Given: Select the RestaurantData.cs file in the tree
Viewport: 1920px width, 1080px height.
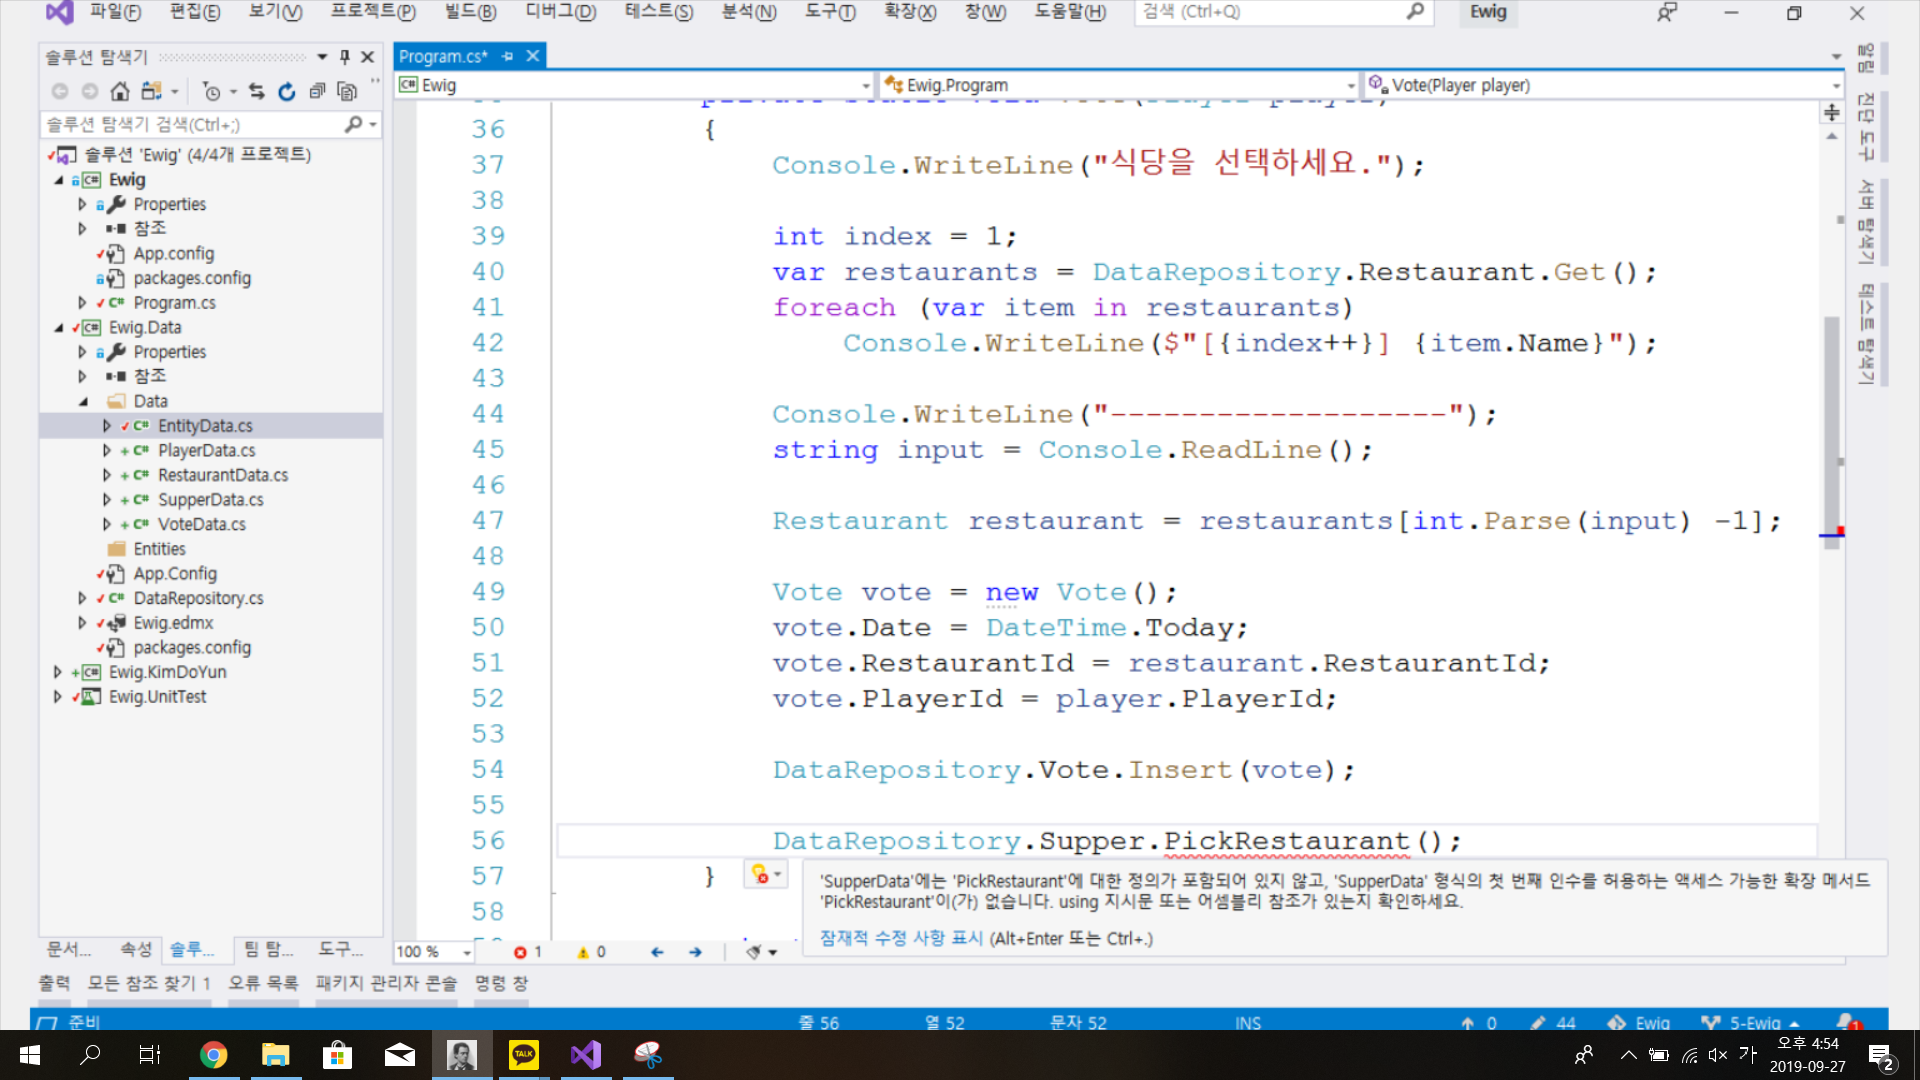Looking at the screenshot, I should click(x=222, y=475).
